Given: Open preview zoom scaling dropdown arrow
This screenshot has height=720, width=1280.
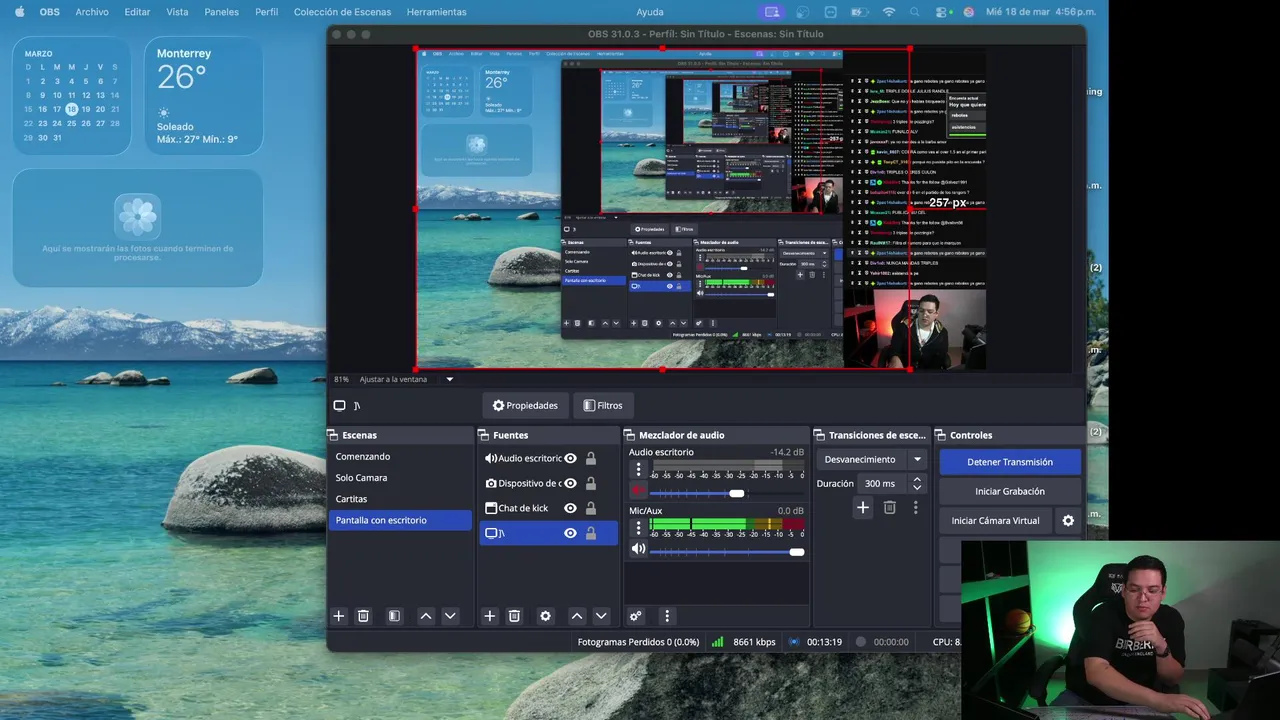Looking at the screenshot, I should pos(449,379).
